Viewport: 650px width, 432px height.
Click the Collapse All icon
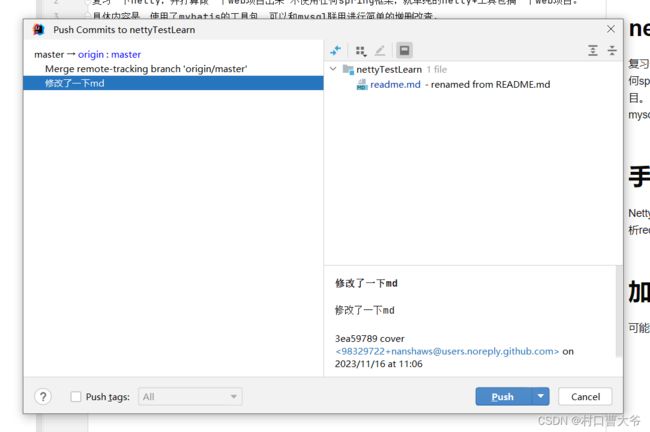(612, 51)
